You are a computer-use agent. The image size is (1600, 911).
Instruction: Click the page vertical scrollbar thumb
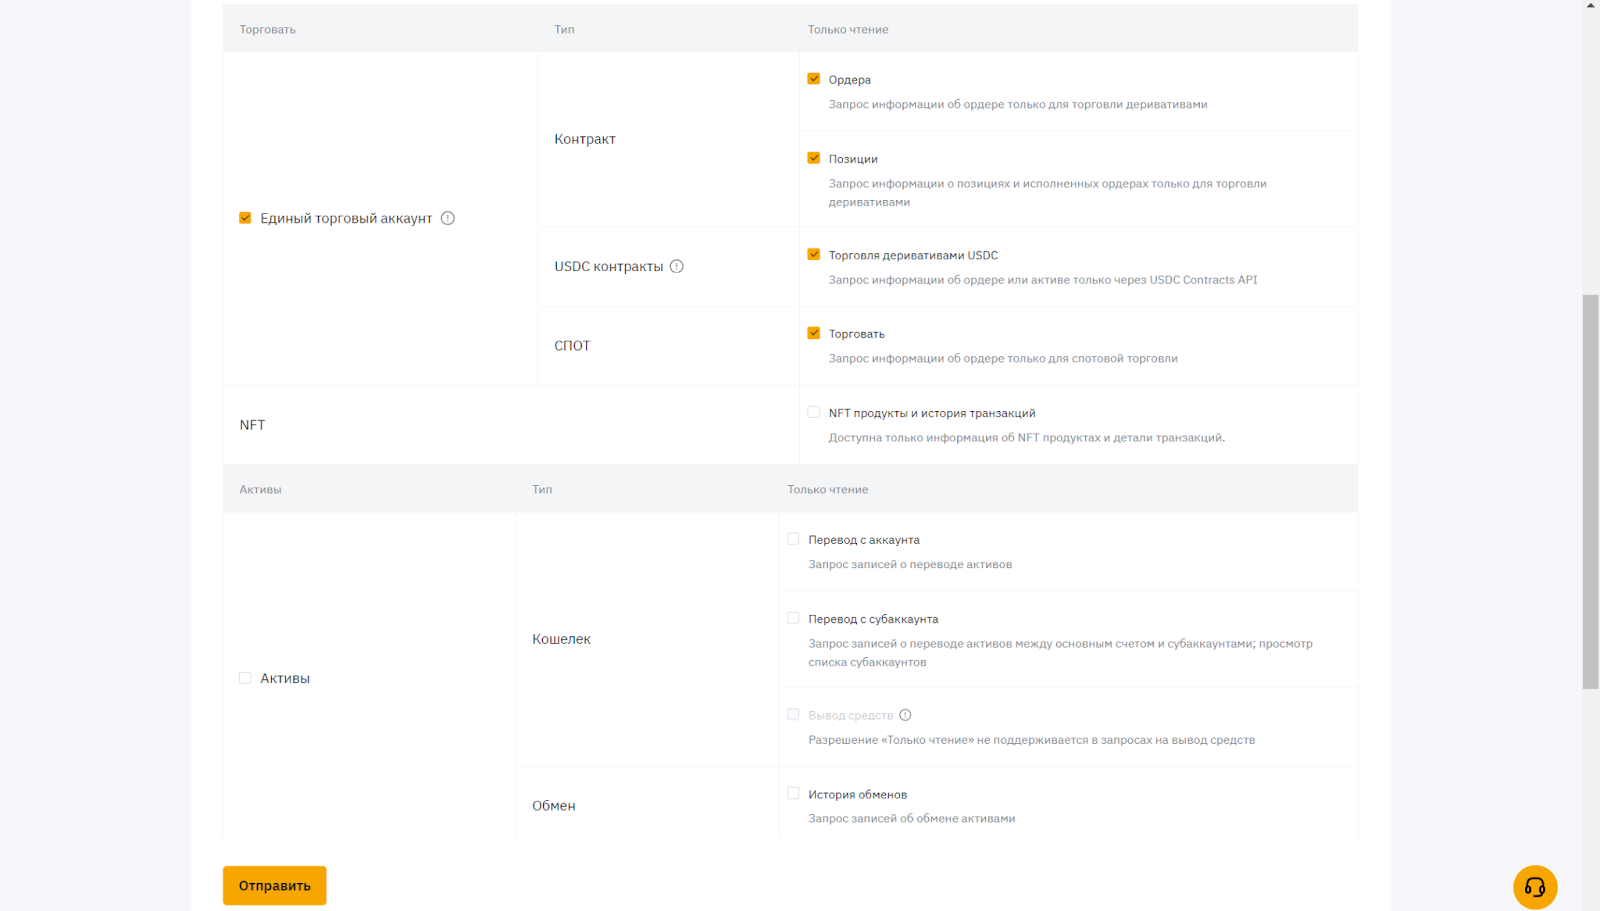point(1590,492)
